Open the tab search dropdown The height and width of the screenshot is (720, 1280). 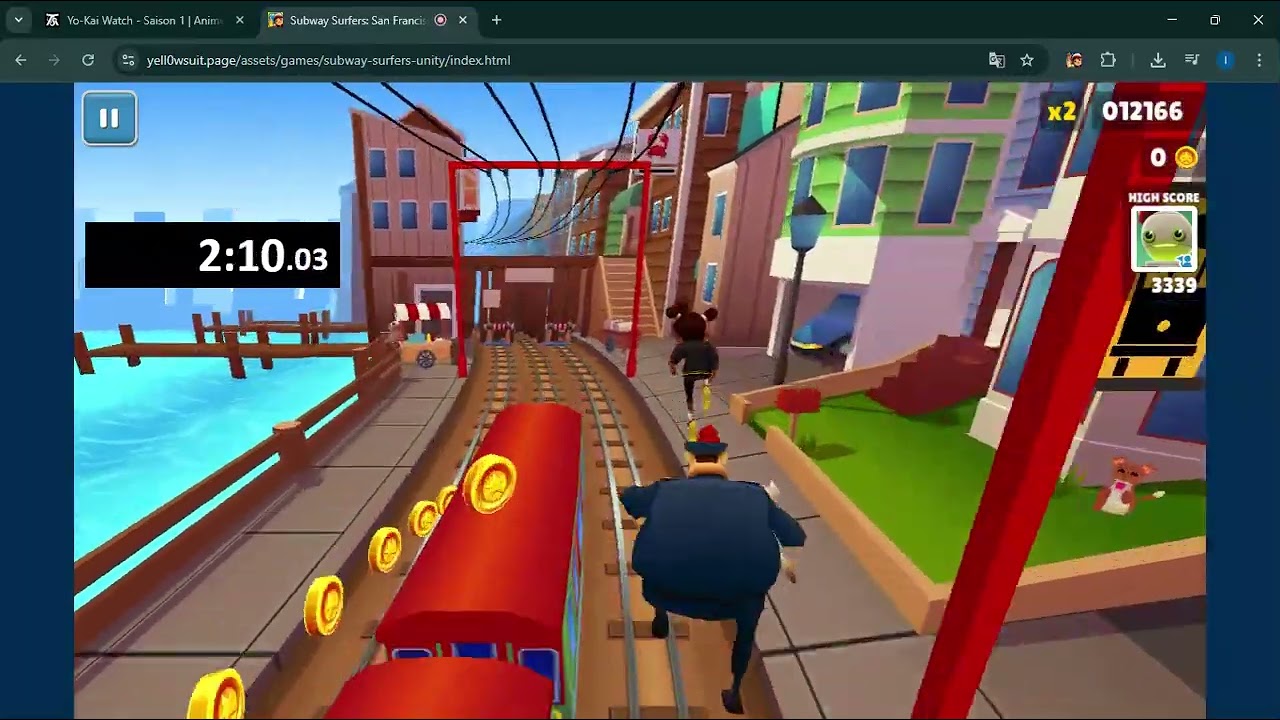(x=18, y=20)
